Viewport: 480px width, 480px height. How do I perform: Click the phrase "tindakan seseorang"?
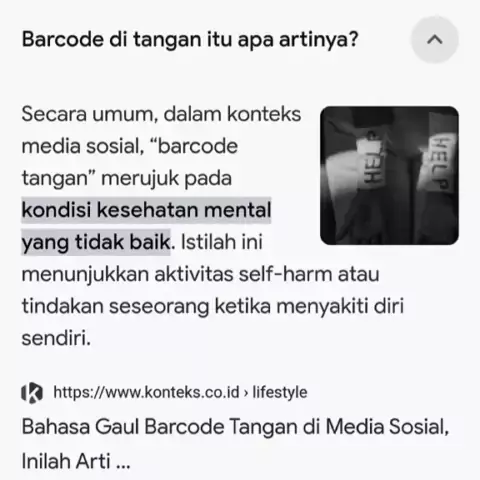[x=116, y=306]
